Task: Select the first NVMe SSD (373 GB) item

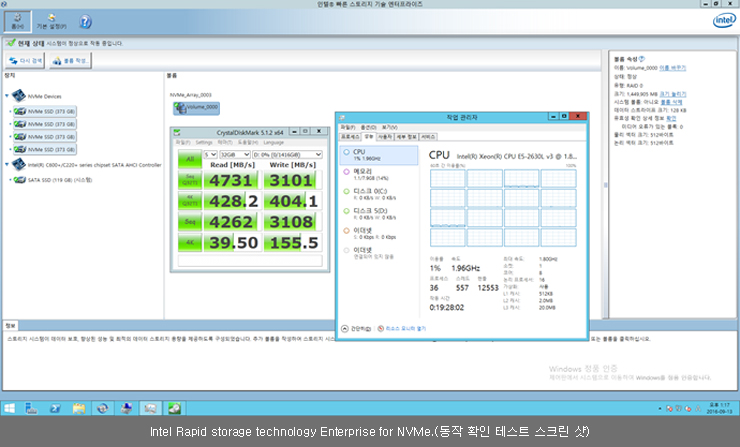Action: pos(45,111)
